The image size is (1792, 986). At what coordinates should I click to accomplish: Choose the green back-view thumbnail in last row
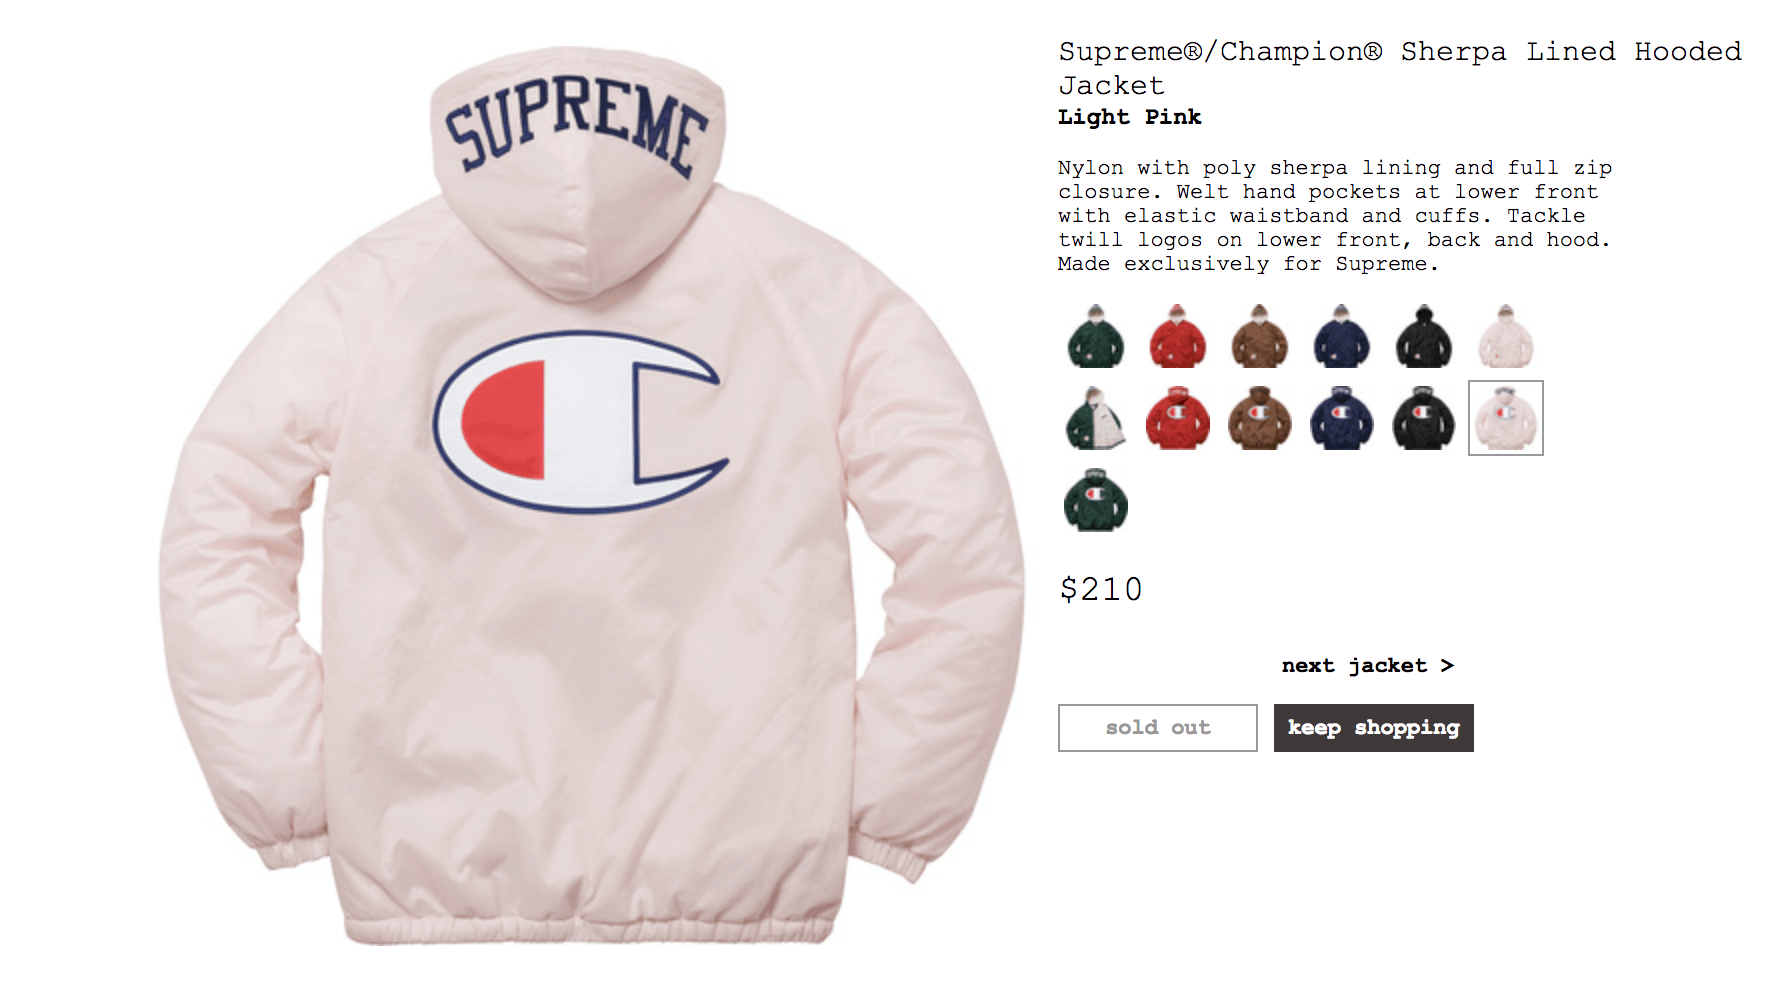click(x=1096, y=500)
